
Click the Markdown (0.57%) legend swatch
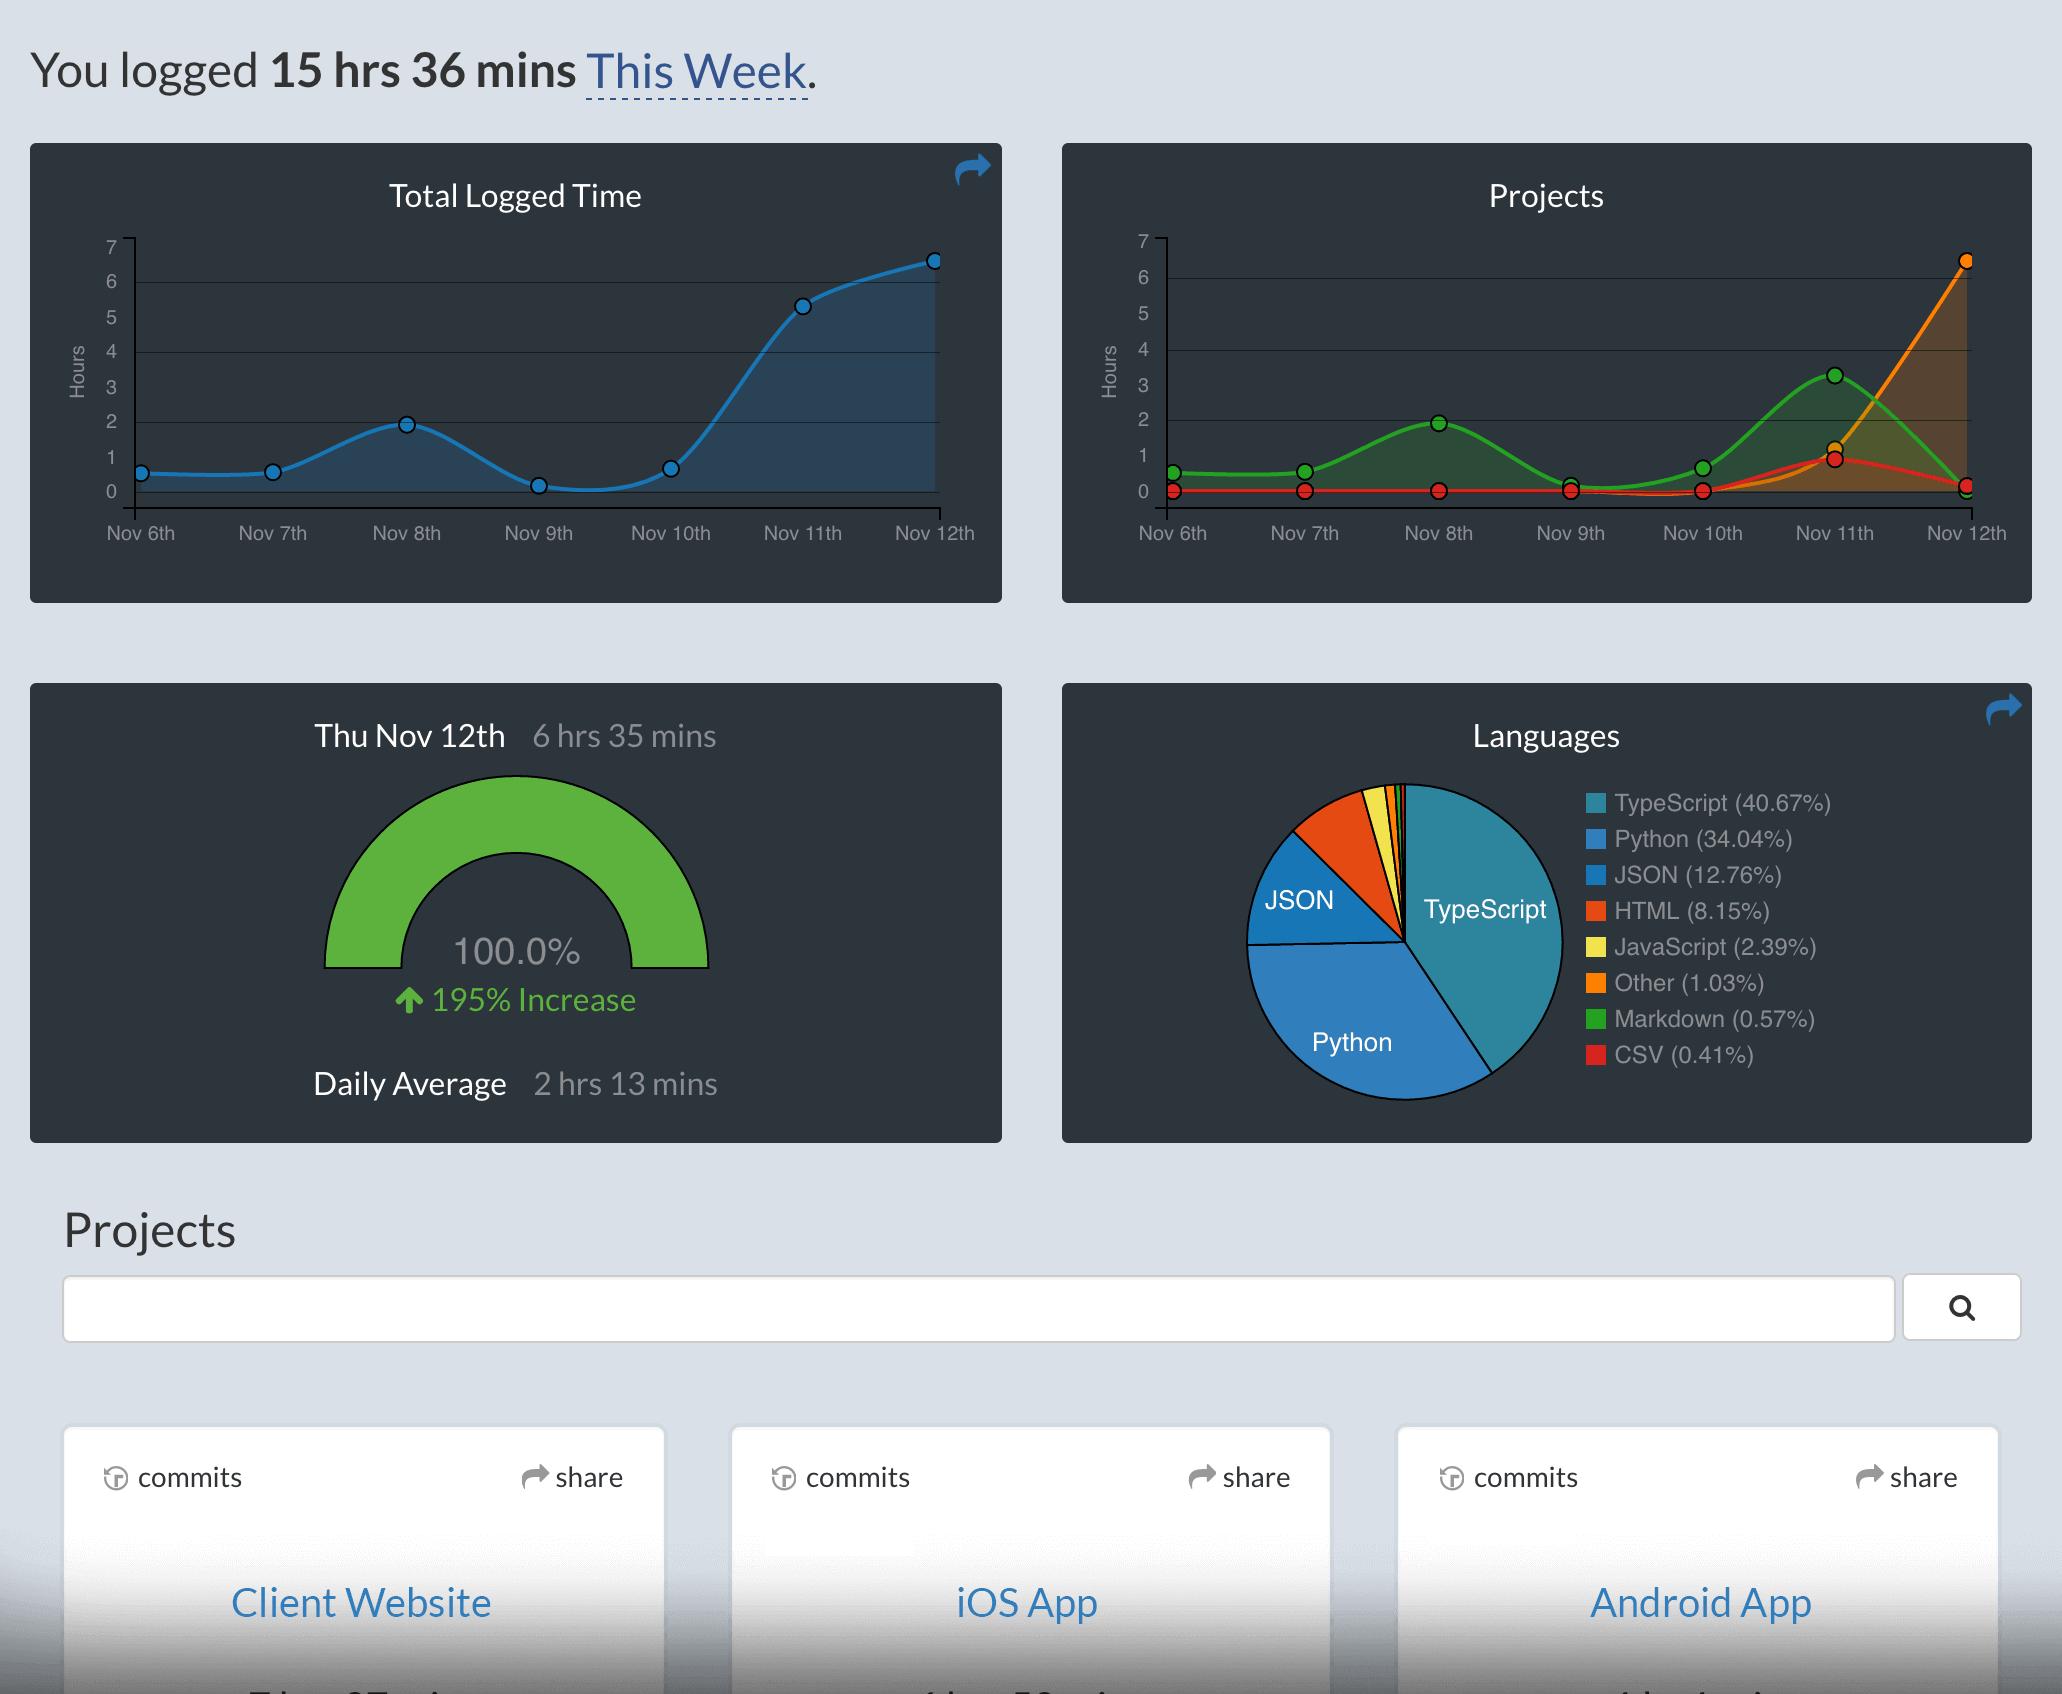[x=1596, y=1019]
